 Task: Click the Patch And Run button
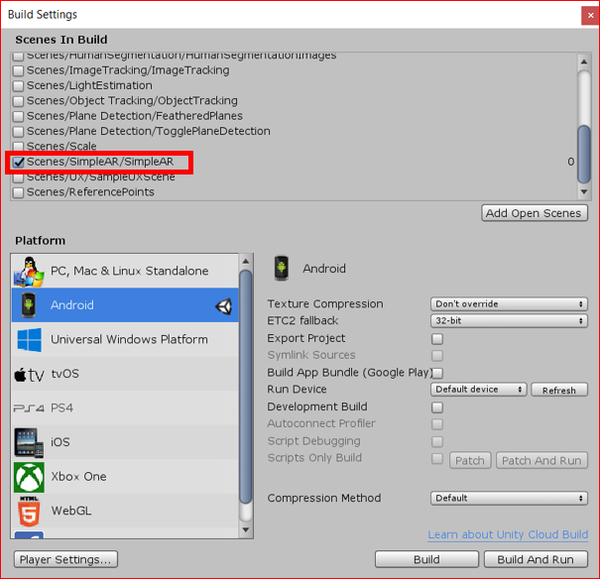(542, 460)
